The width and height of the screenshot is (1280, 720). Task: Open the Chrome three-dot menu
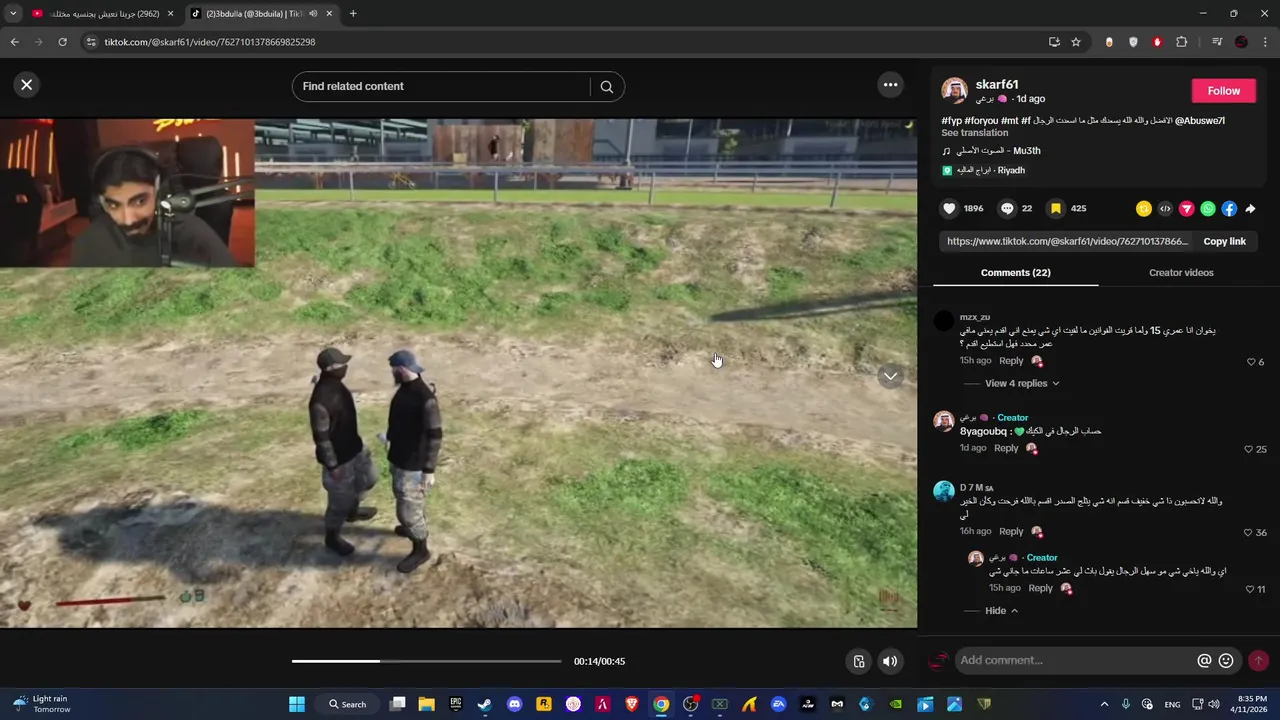coord(1265,42)
